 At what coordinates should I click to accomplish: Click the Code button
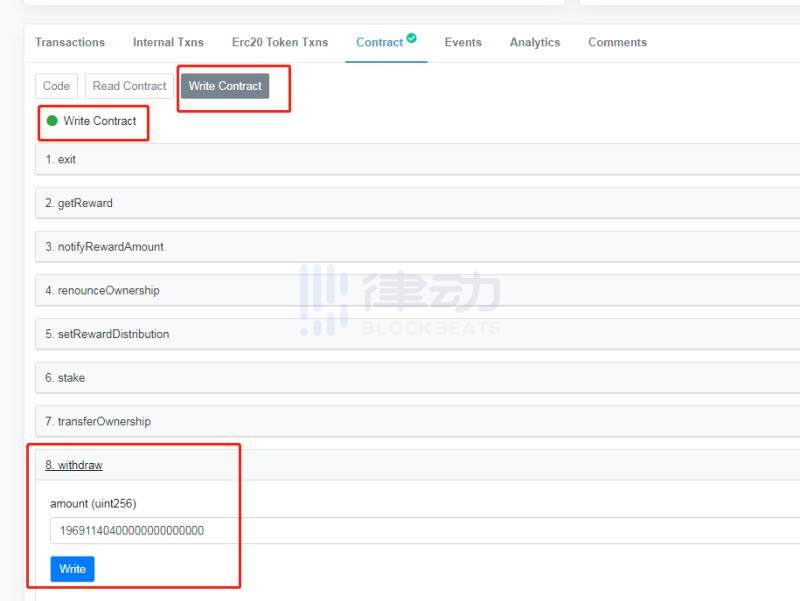pos(57,86)
